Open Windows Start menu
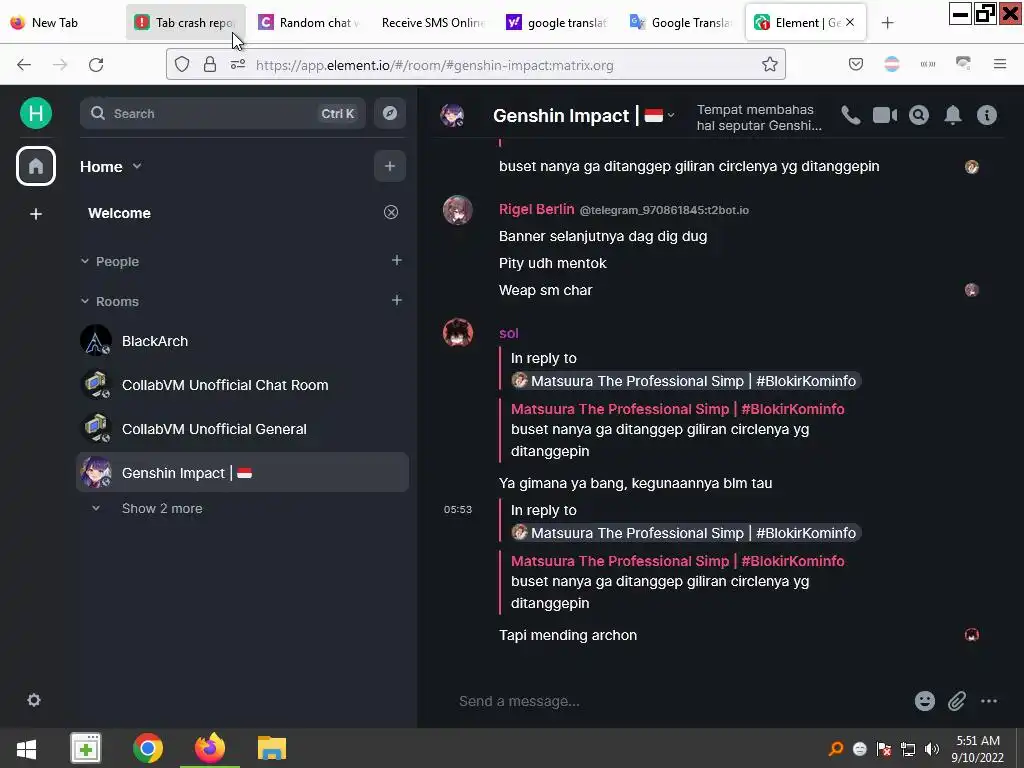Screen dimensions: 1024x768 point(26,748)
